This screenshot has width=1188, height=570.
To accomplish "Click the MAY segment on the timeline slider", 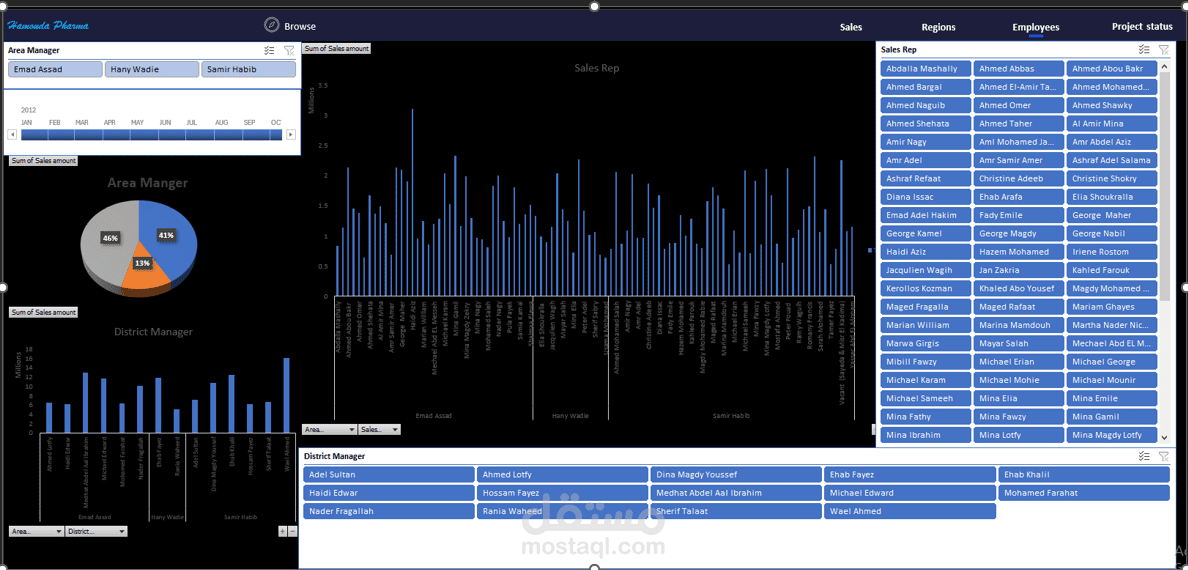I will click(137, 134).
